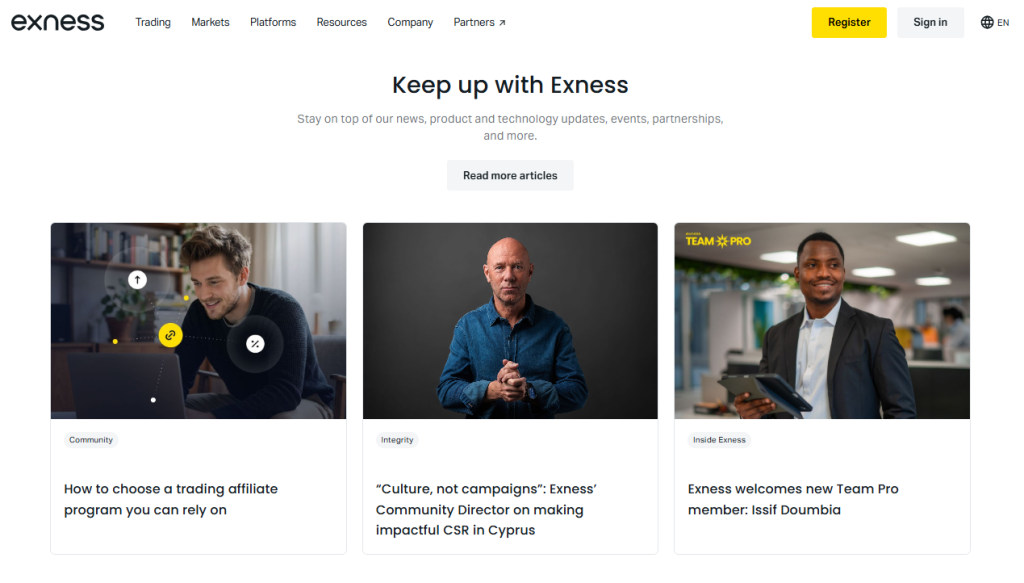The height and width of the screenshot is (583, 1024).
Task: Select the EN language label in the header
Action: [x=1004, y=21]
